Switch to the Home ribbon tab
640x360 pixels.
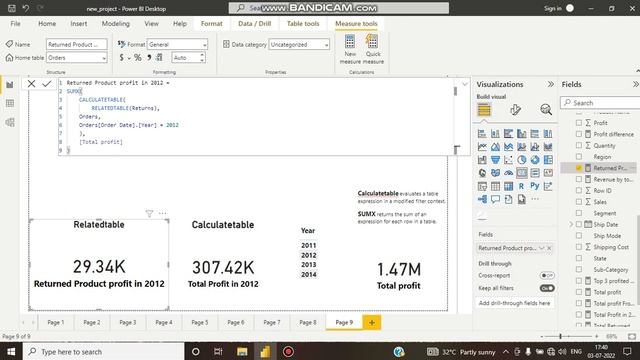coord(47,24)
